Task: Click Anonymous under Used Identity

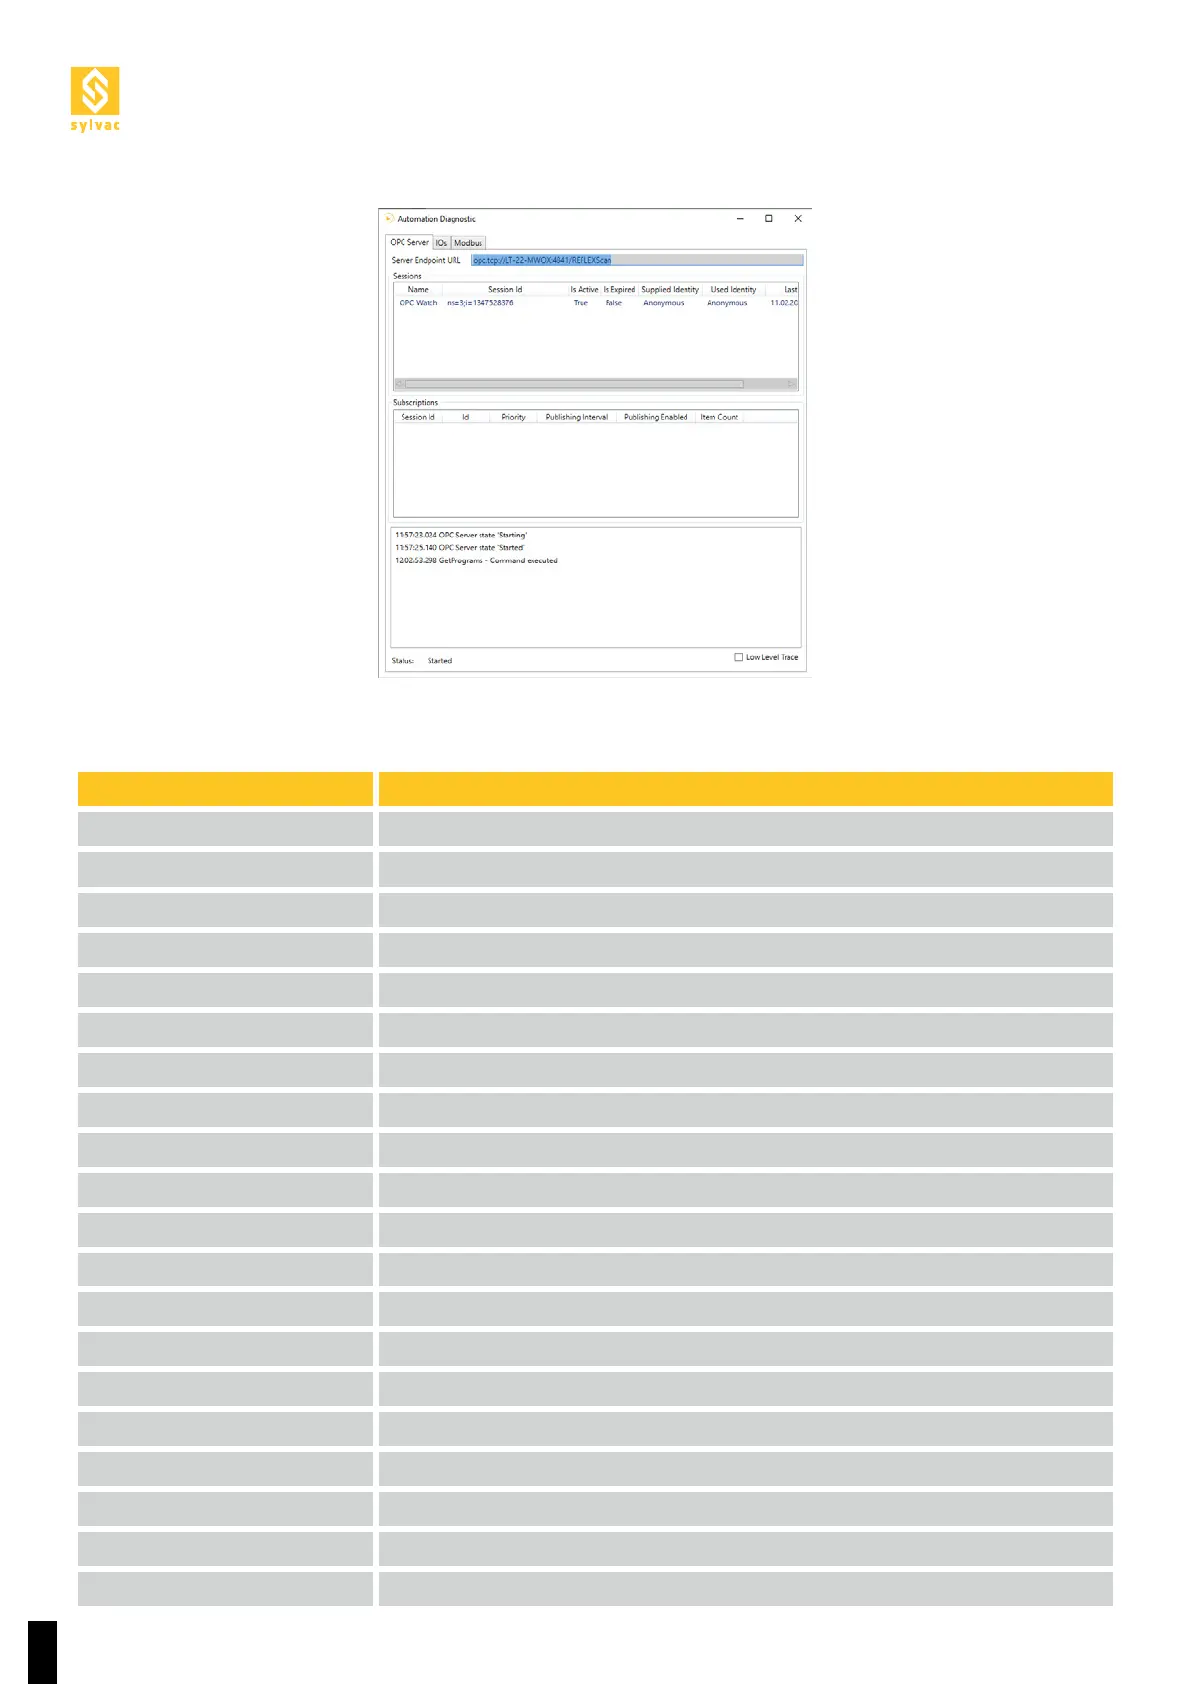Action: click(727, 303)
